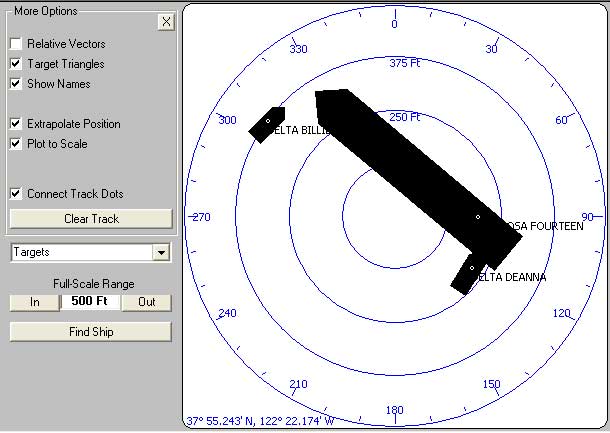
Task: Disable Extrapolate Position option
Action: pos(16,124)
